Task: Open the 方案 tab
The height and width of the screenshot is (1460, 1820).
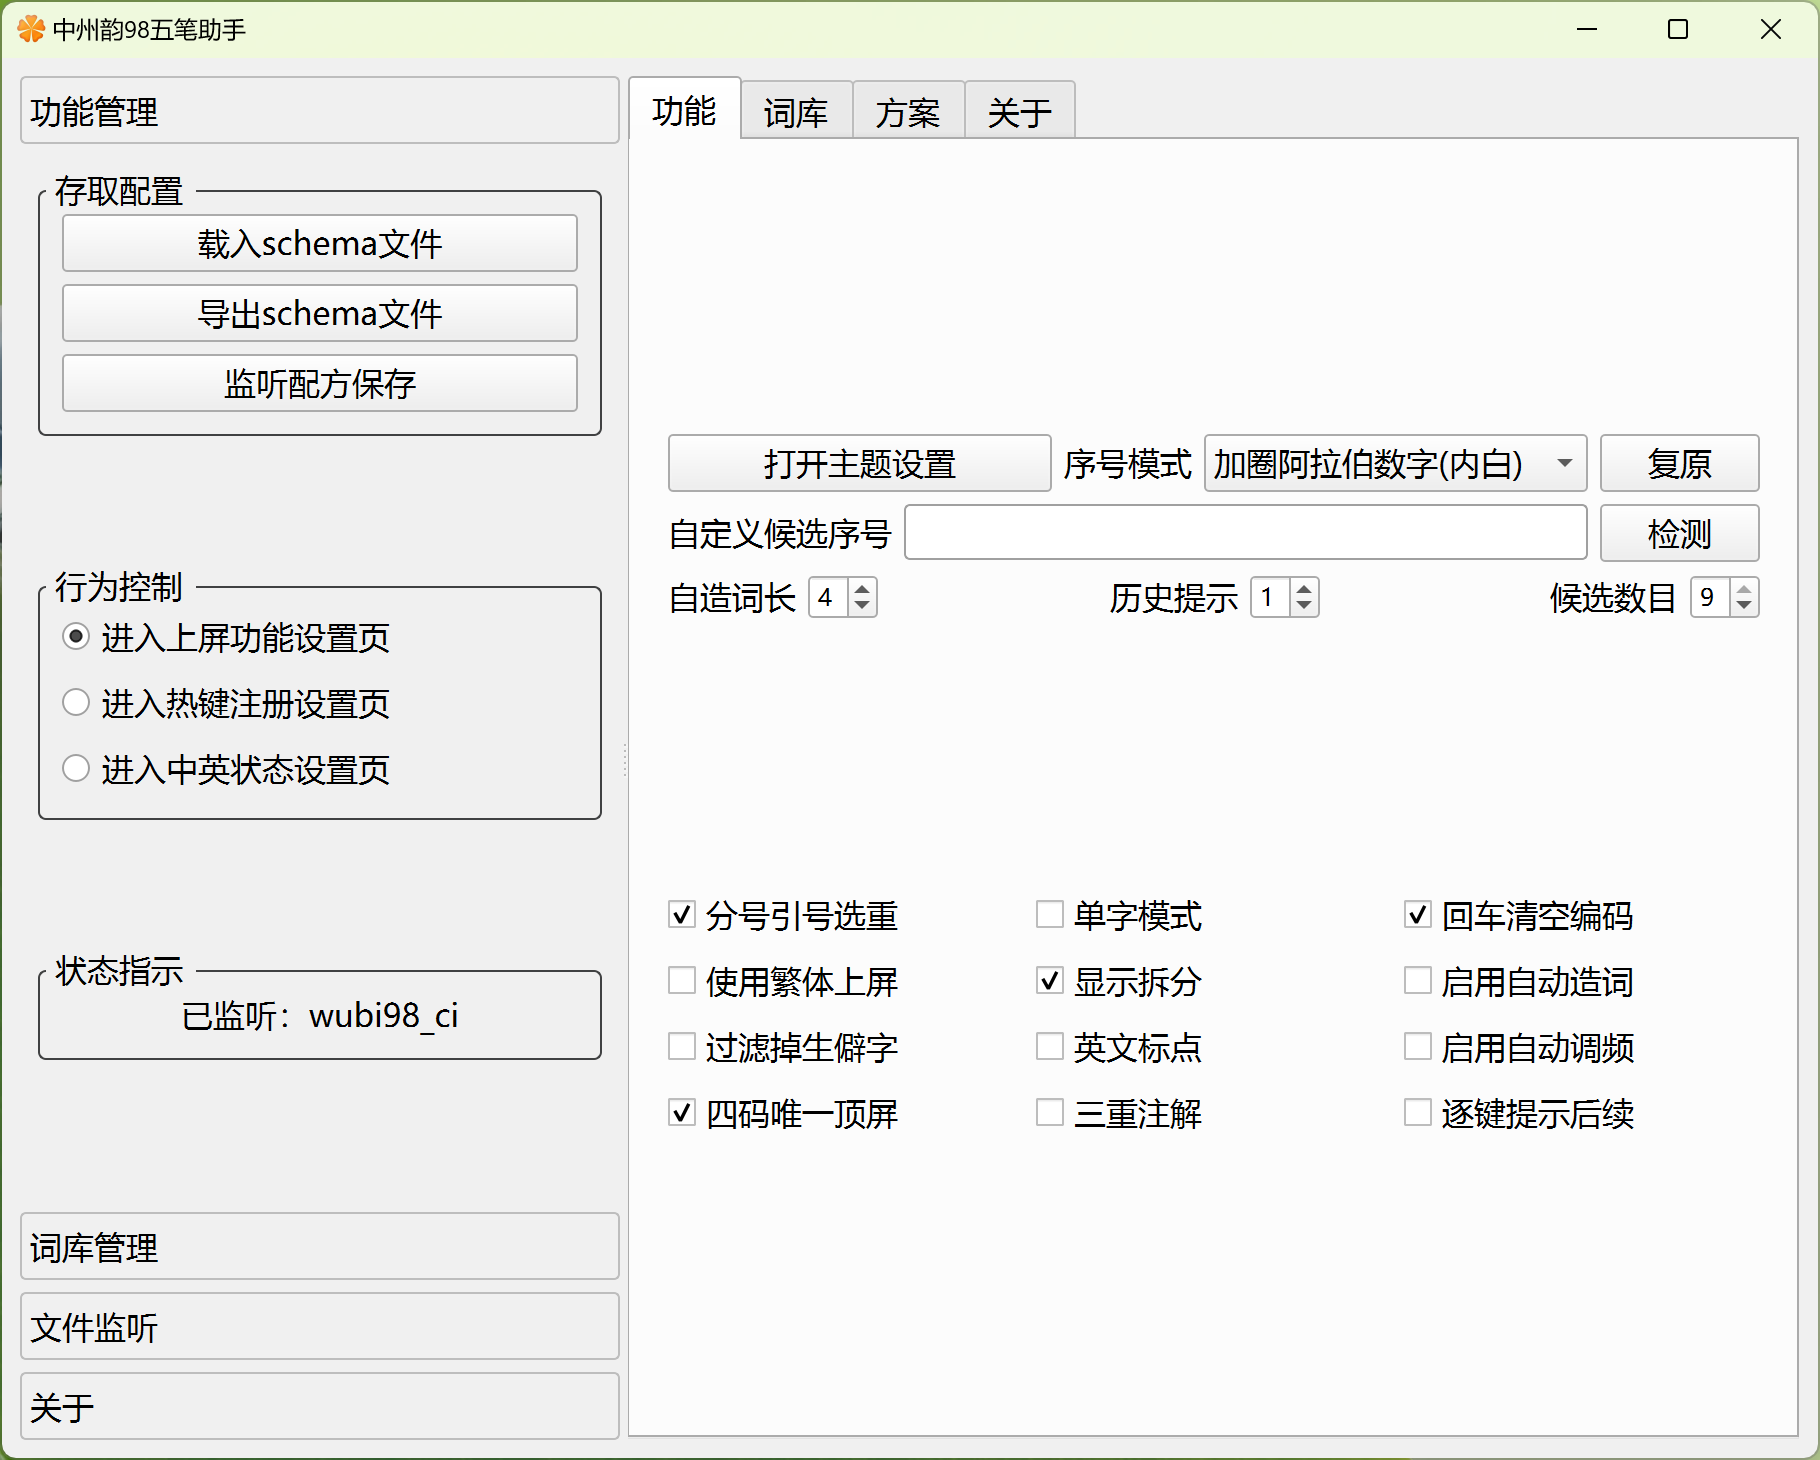Action: coord(908,112)
